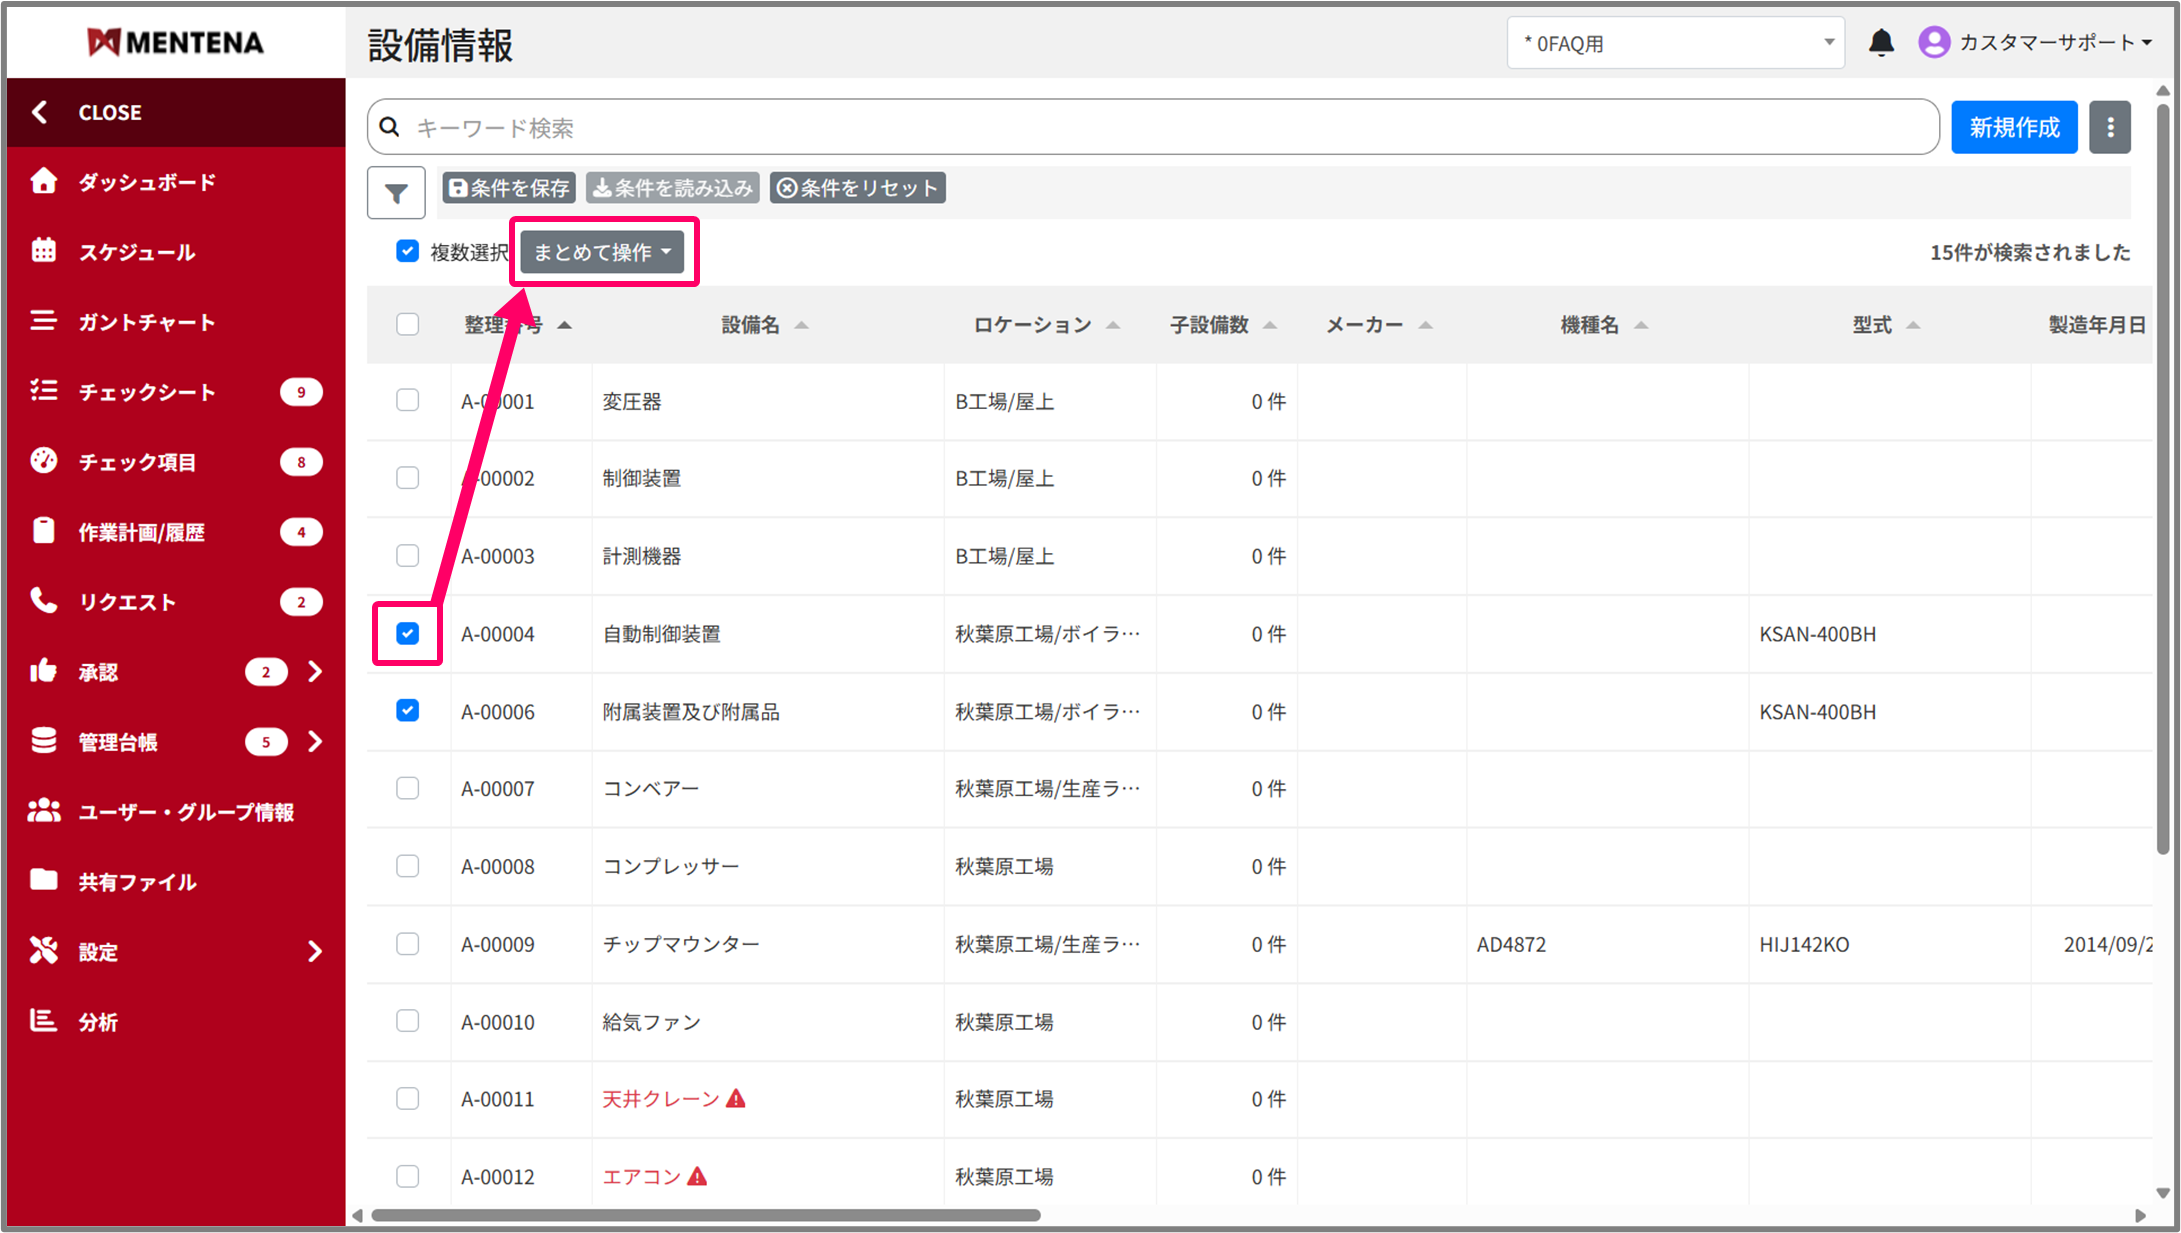Screen dimensions: 2181x1233
Task: Click the 分析 chart icon
Action: 44,1020
